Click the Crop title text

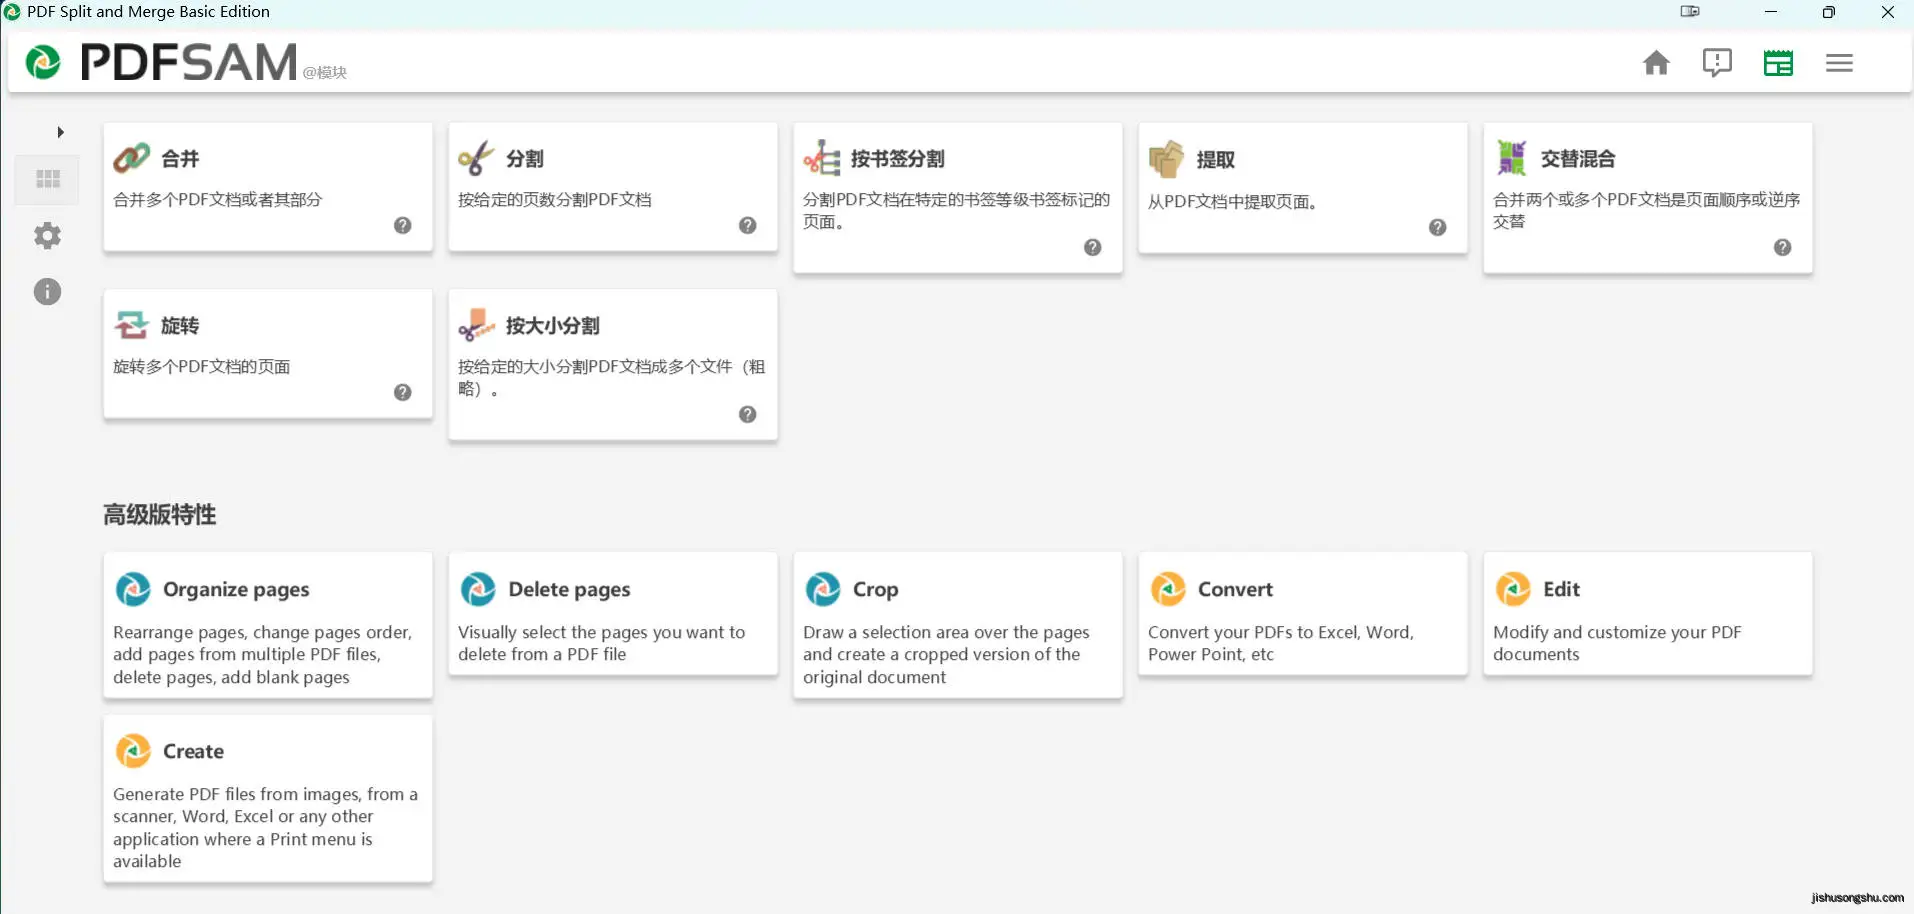(876, 589)
